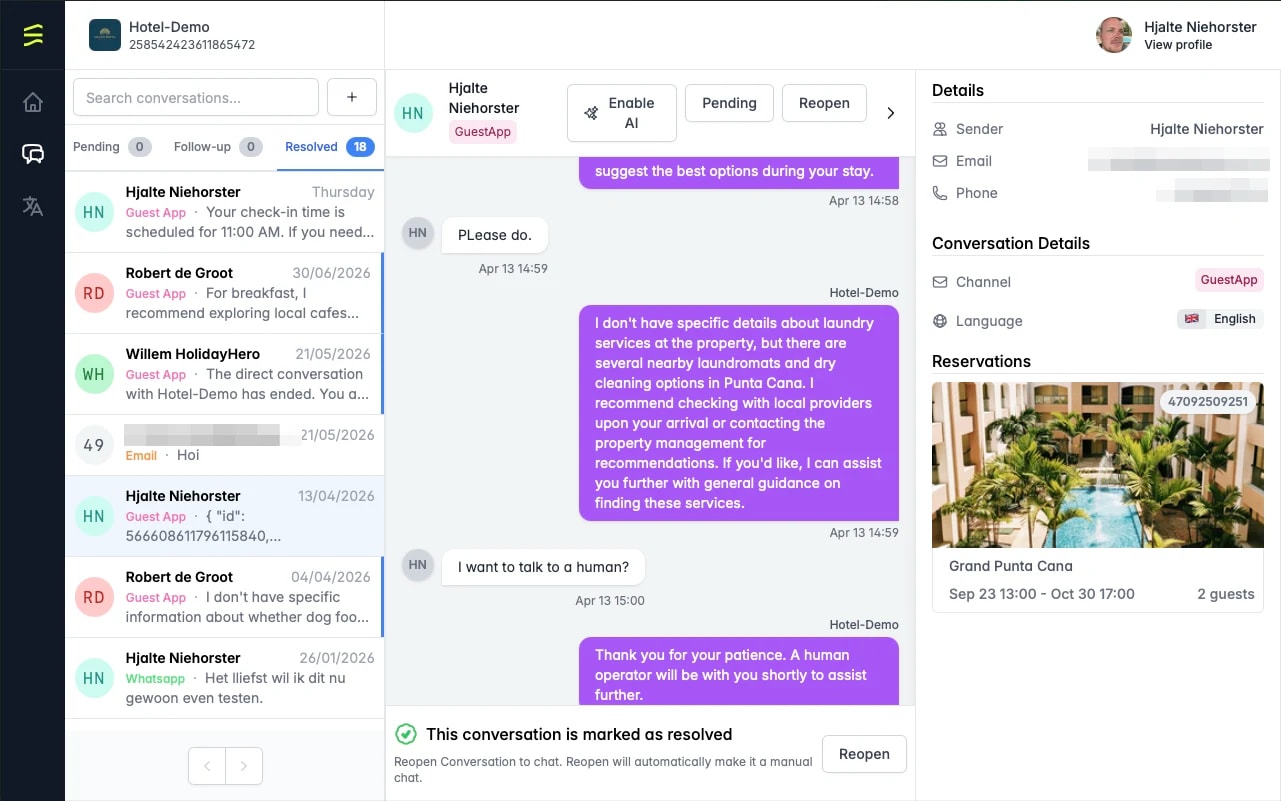Click the Phone icon in Details
The width and height of the screenshot is (1281, 801).
tap(940, 193)
